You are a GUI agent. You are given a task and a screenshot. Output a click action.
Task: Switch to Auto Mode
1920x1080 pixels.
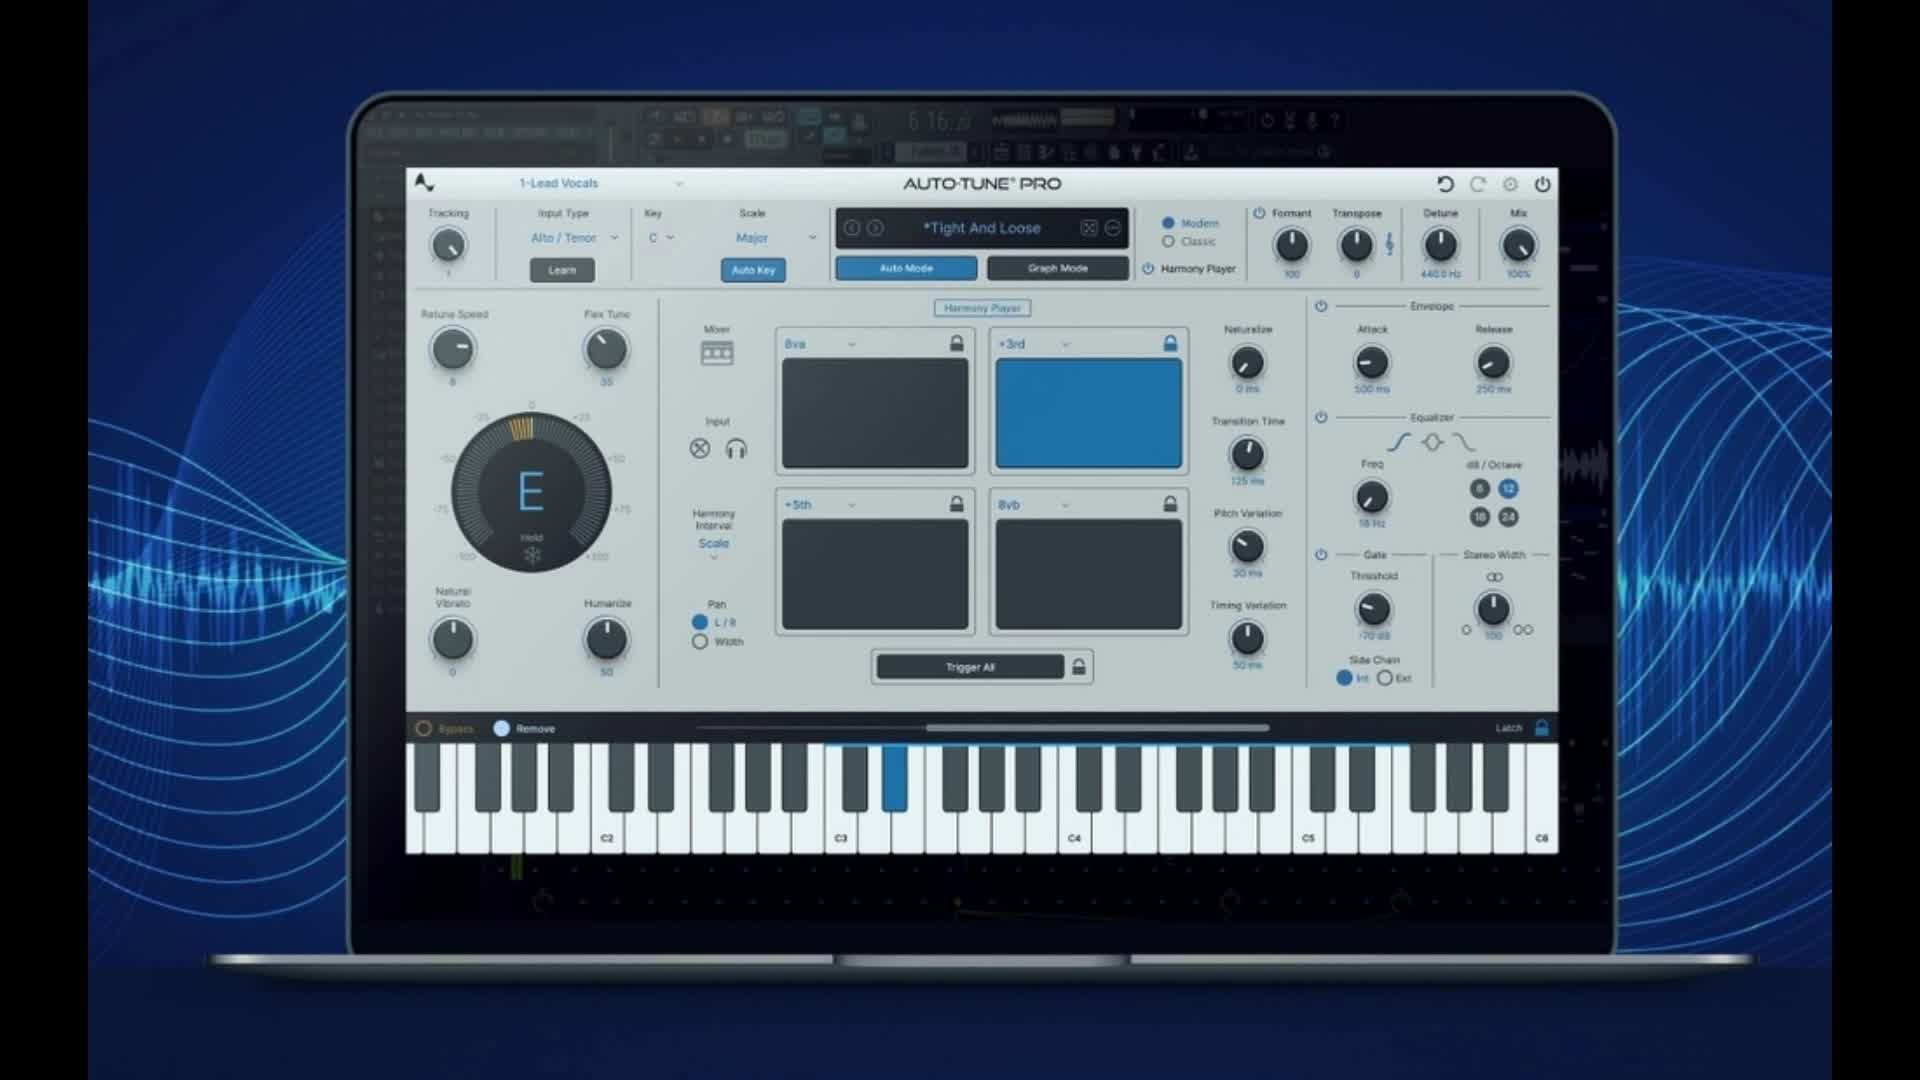(906, 268)
